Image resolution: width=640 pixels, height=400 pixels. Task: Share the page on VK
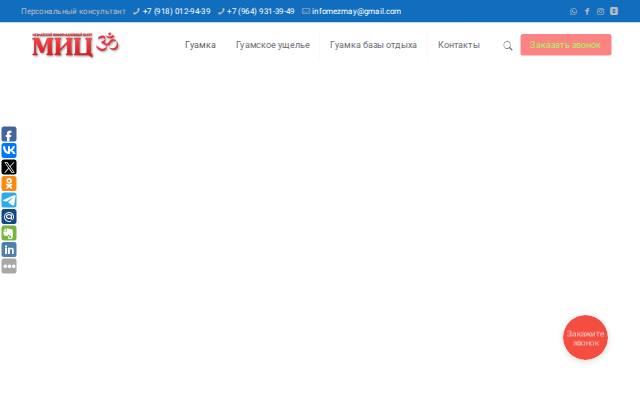9,151
